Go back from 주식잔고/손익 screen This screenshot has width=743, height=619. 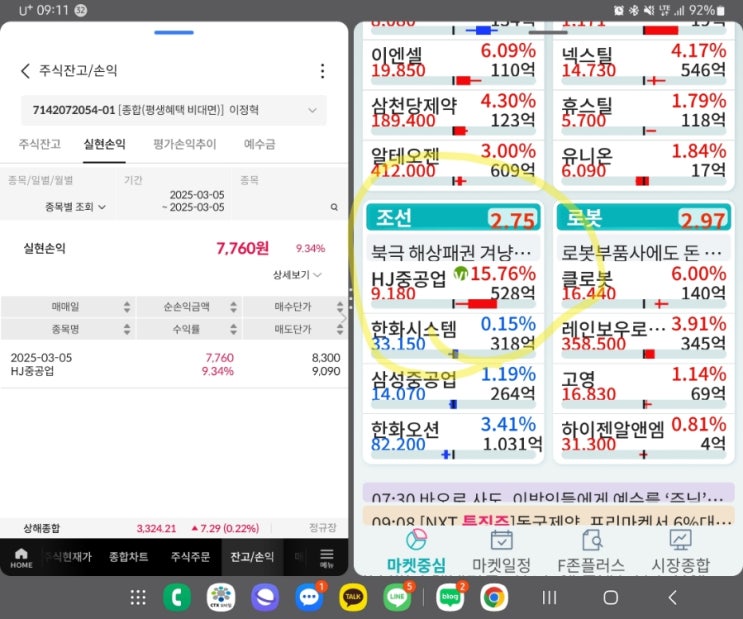coord(26,71)
